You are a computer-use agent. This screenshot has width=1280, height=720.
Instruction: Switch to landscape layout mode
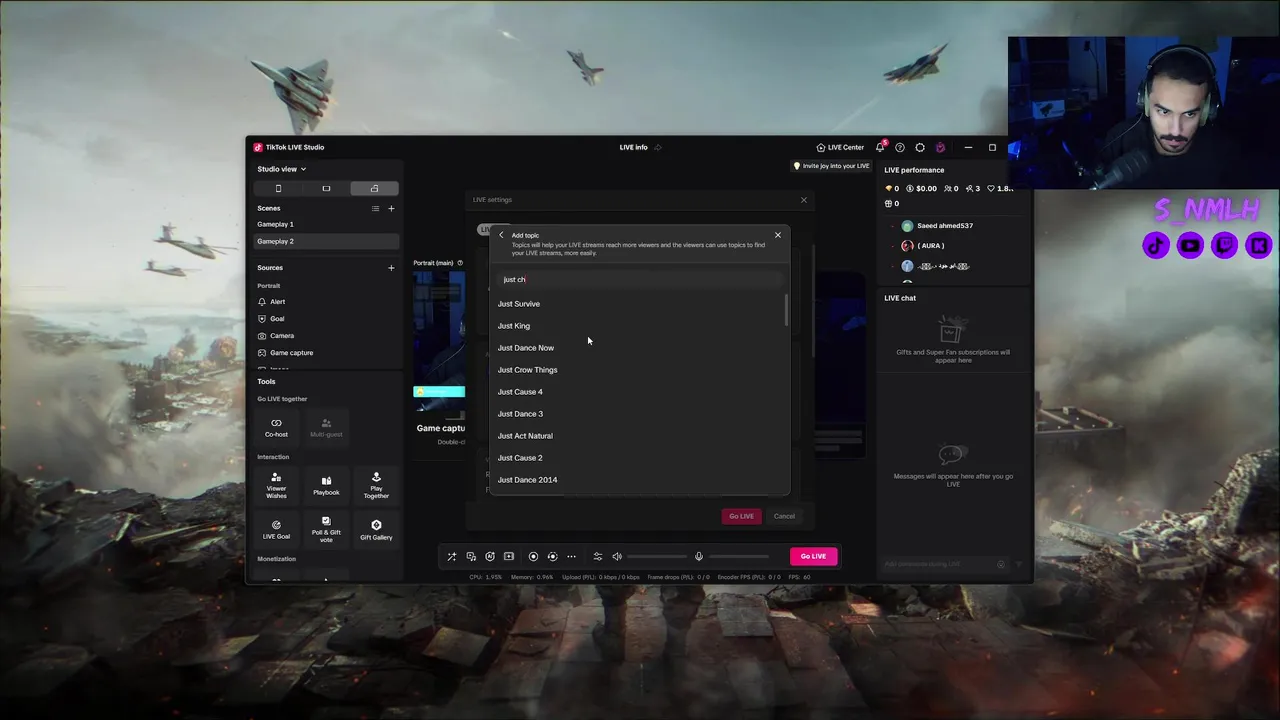pyautogui.click(x=326, y=188)
